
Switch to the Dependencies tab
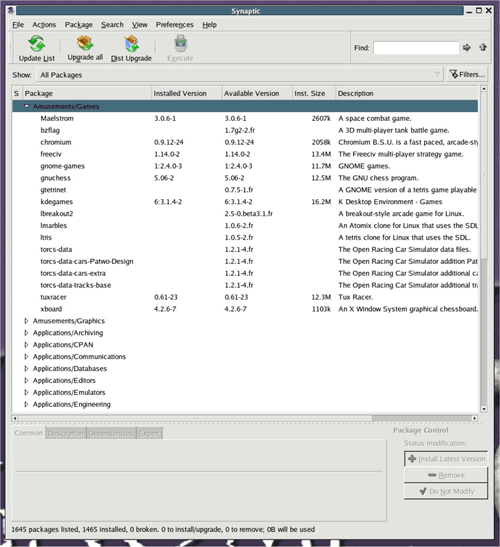(x=111, y=433)
